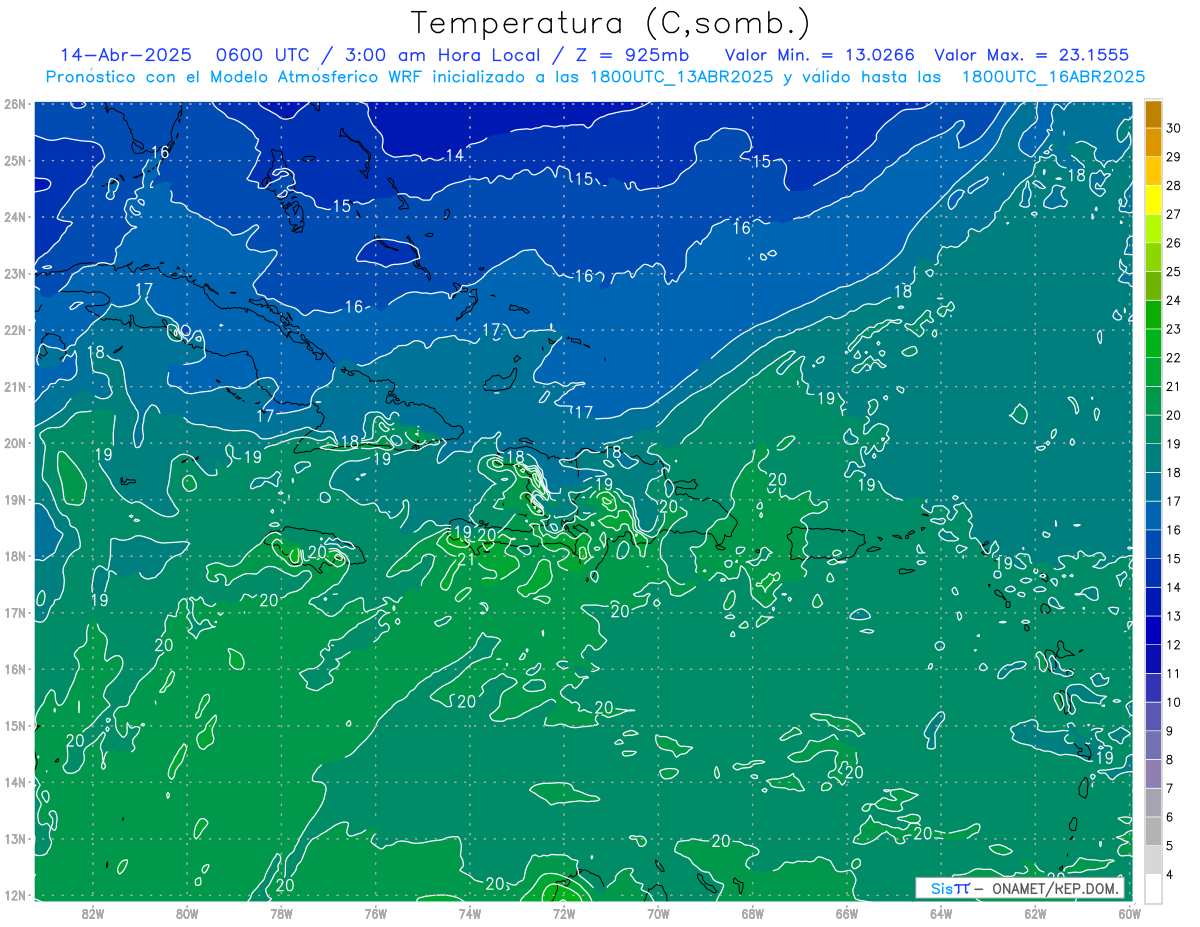Click the 25N latitude axis label
Viewport: 1200px width, 927px height.
tap(14, 160)
